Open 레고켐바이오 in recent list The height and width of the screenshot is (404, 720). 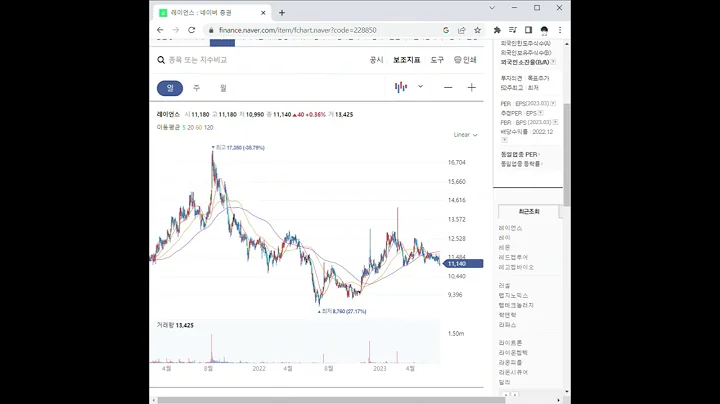tap(516, 267)
